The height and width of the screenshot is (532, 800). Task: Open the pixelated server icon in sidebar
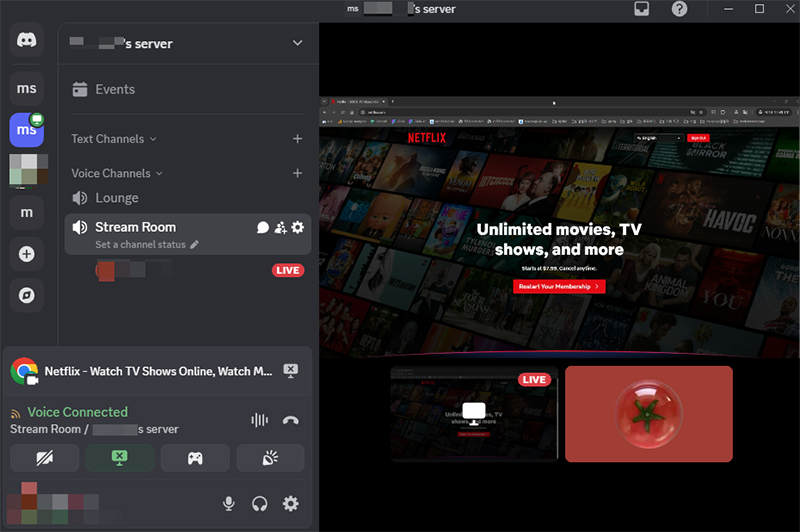coord(29,169)
